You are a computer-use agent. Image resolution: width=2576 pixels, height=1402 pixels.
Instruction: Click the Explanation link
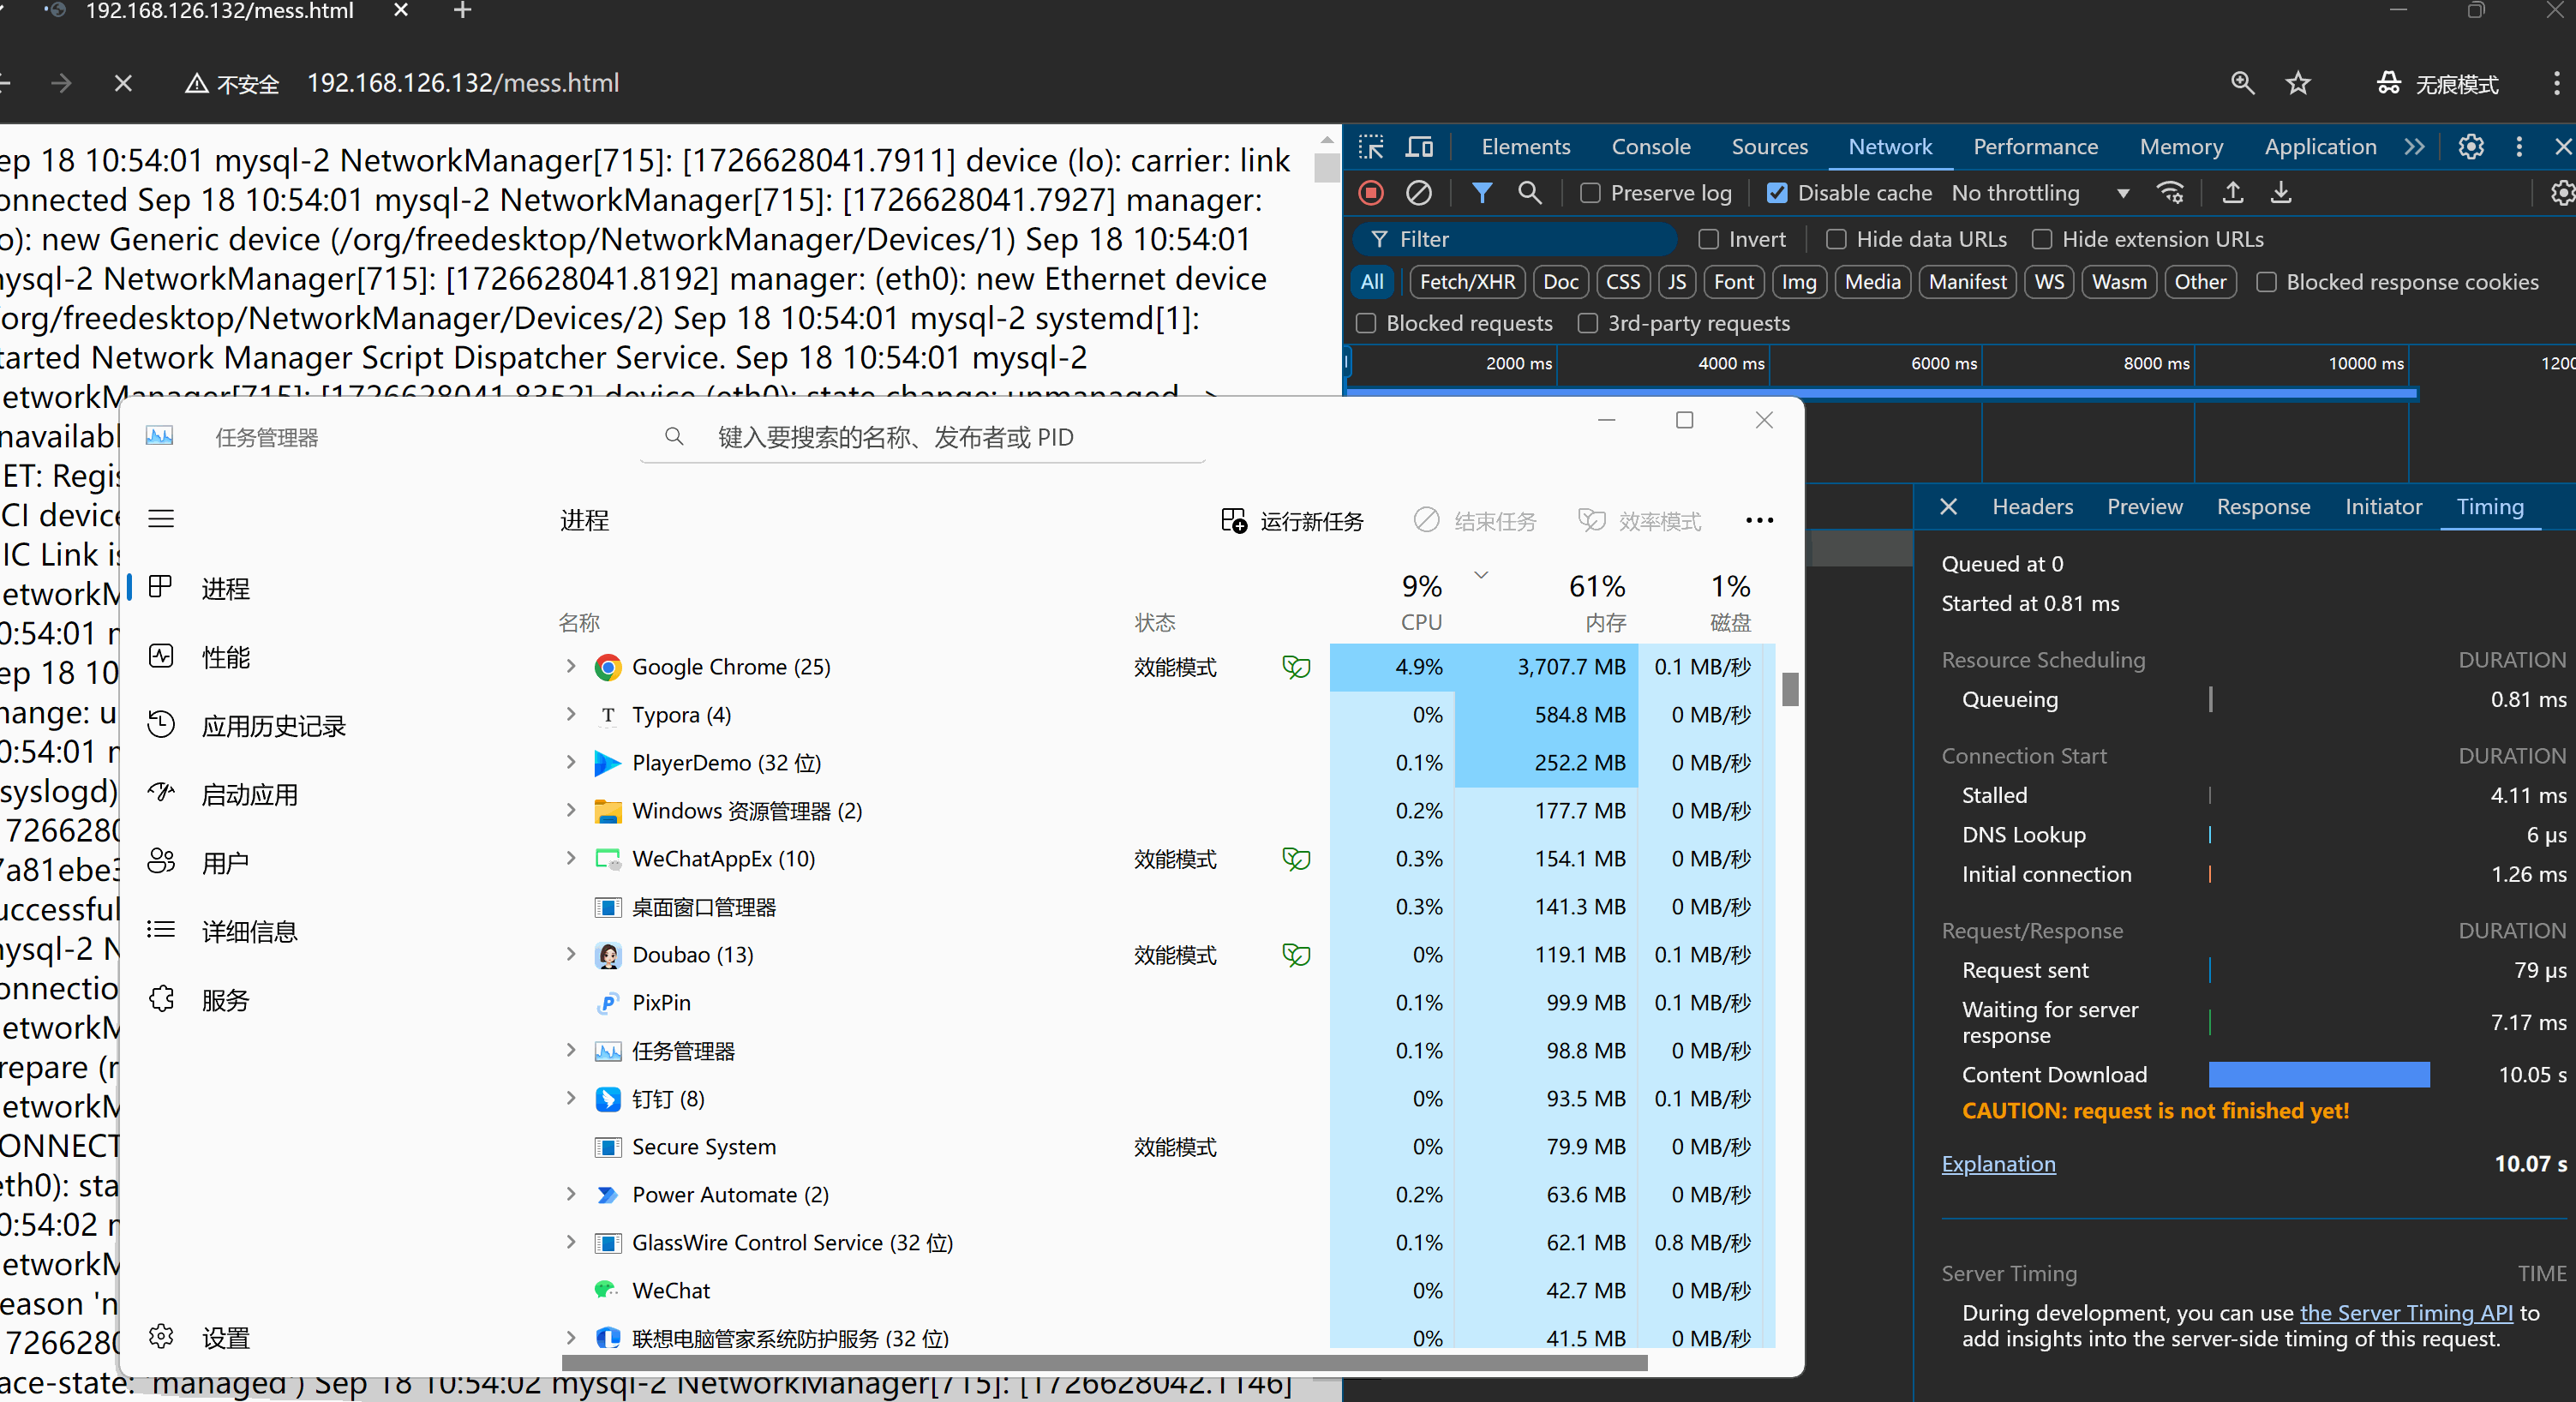pyautogui.click(x=1998, y=1164)
